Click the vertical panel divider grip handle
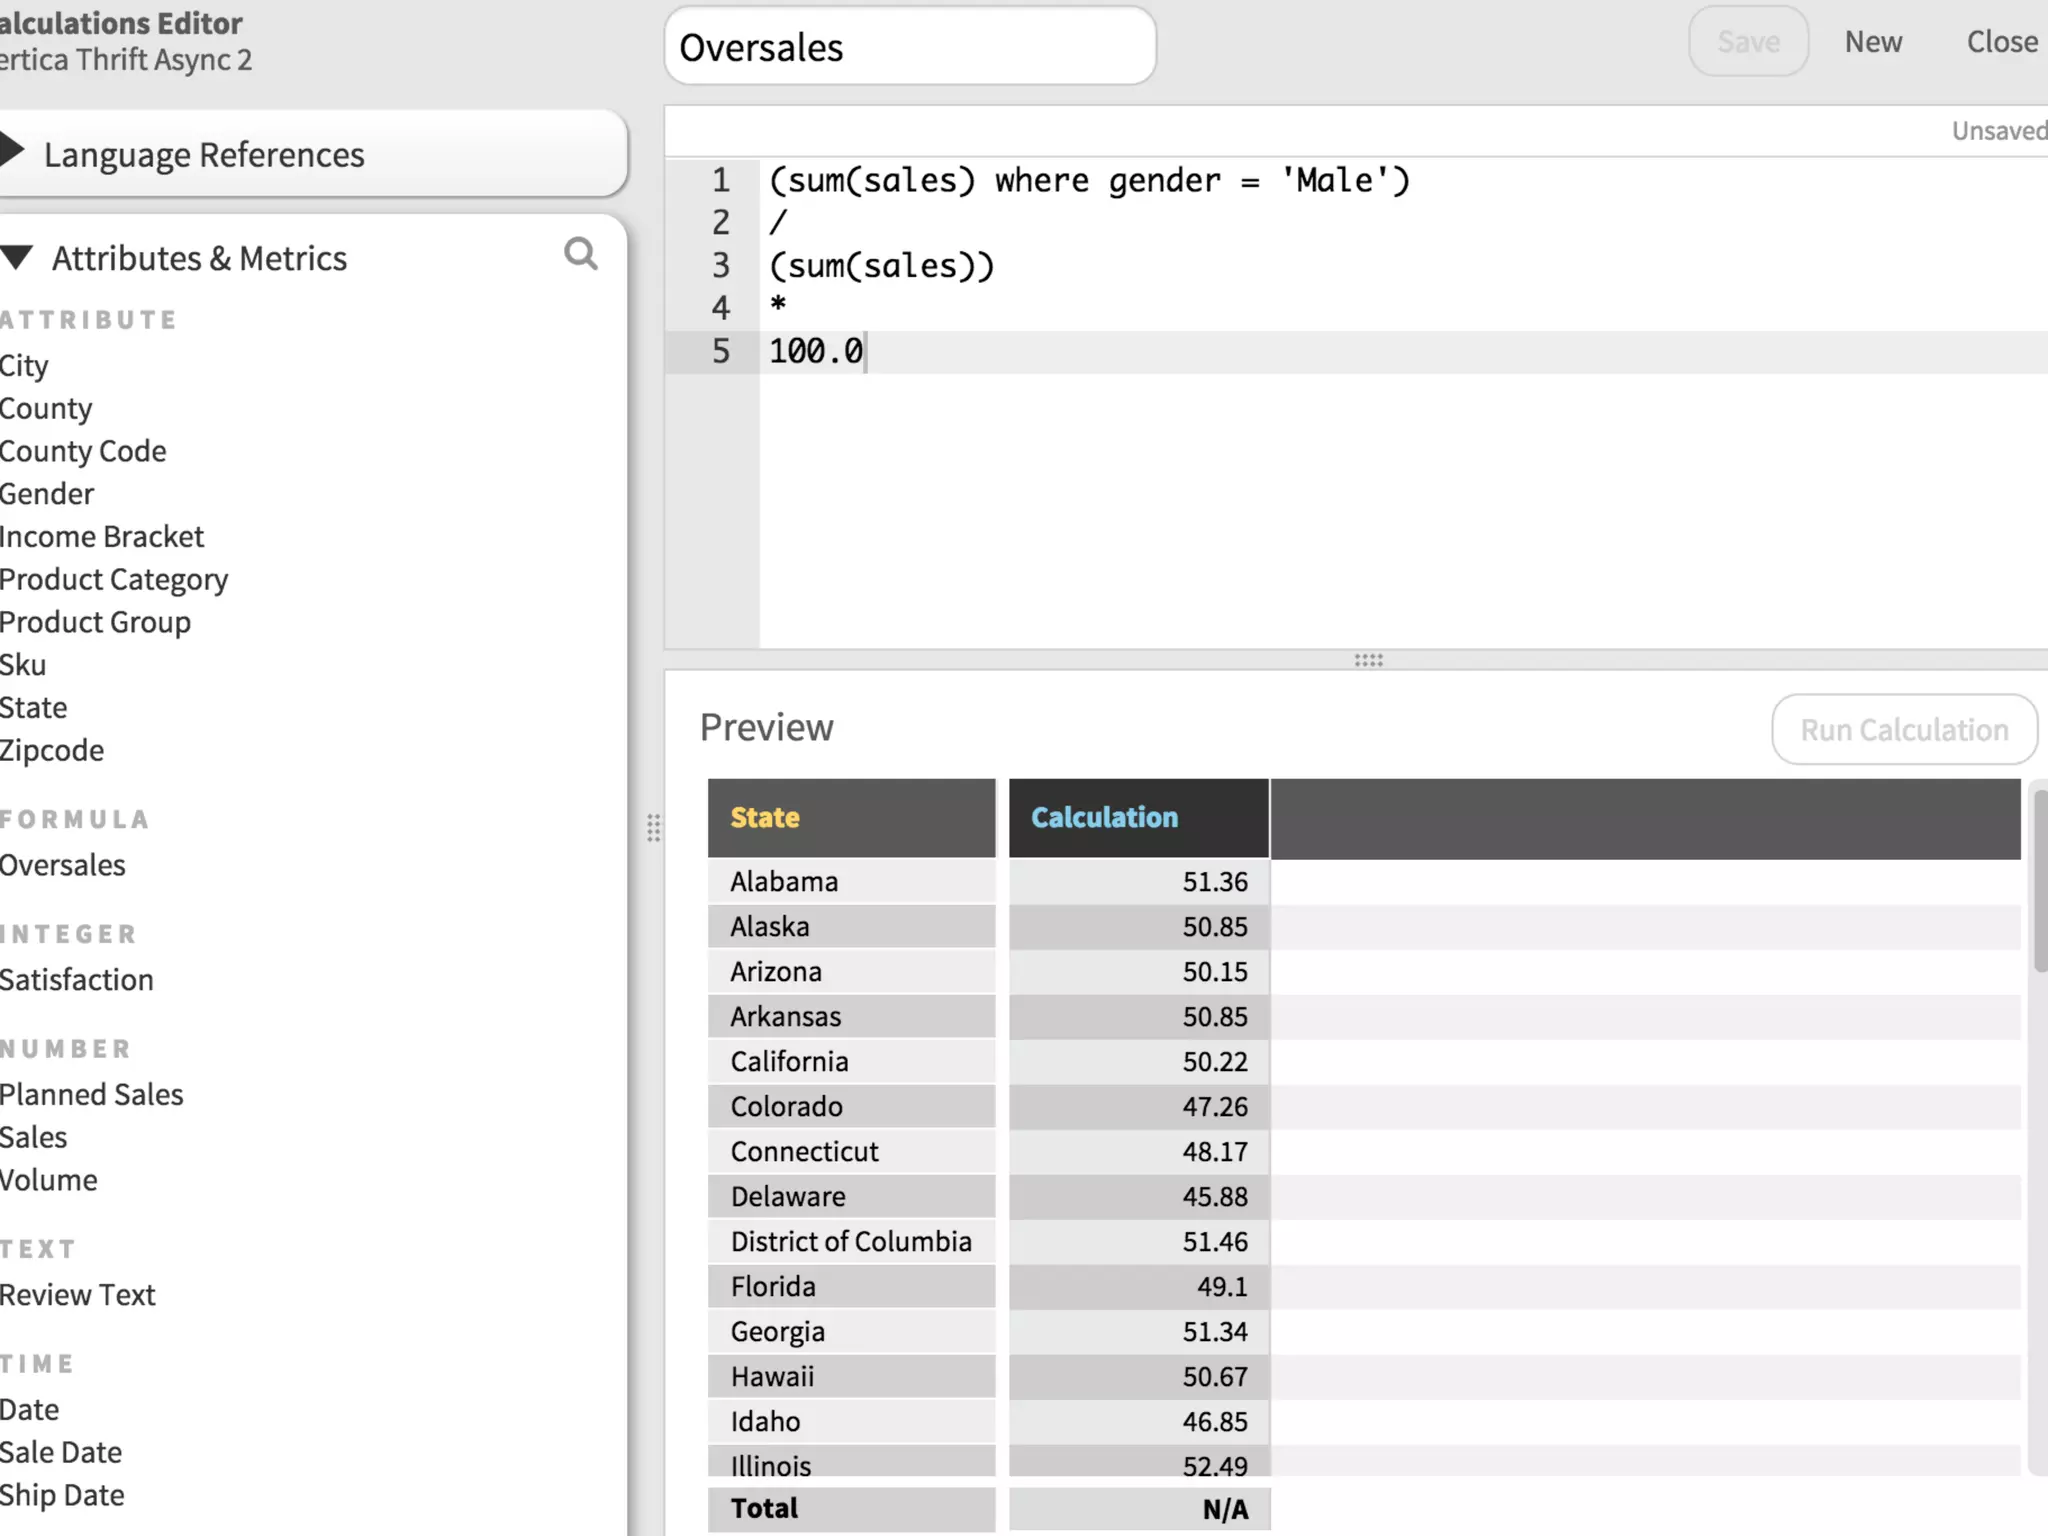Screen dimensions: 2048x1536 [653, 828]
